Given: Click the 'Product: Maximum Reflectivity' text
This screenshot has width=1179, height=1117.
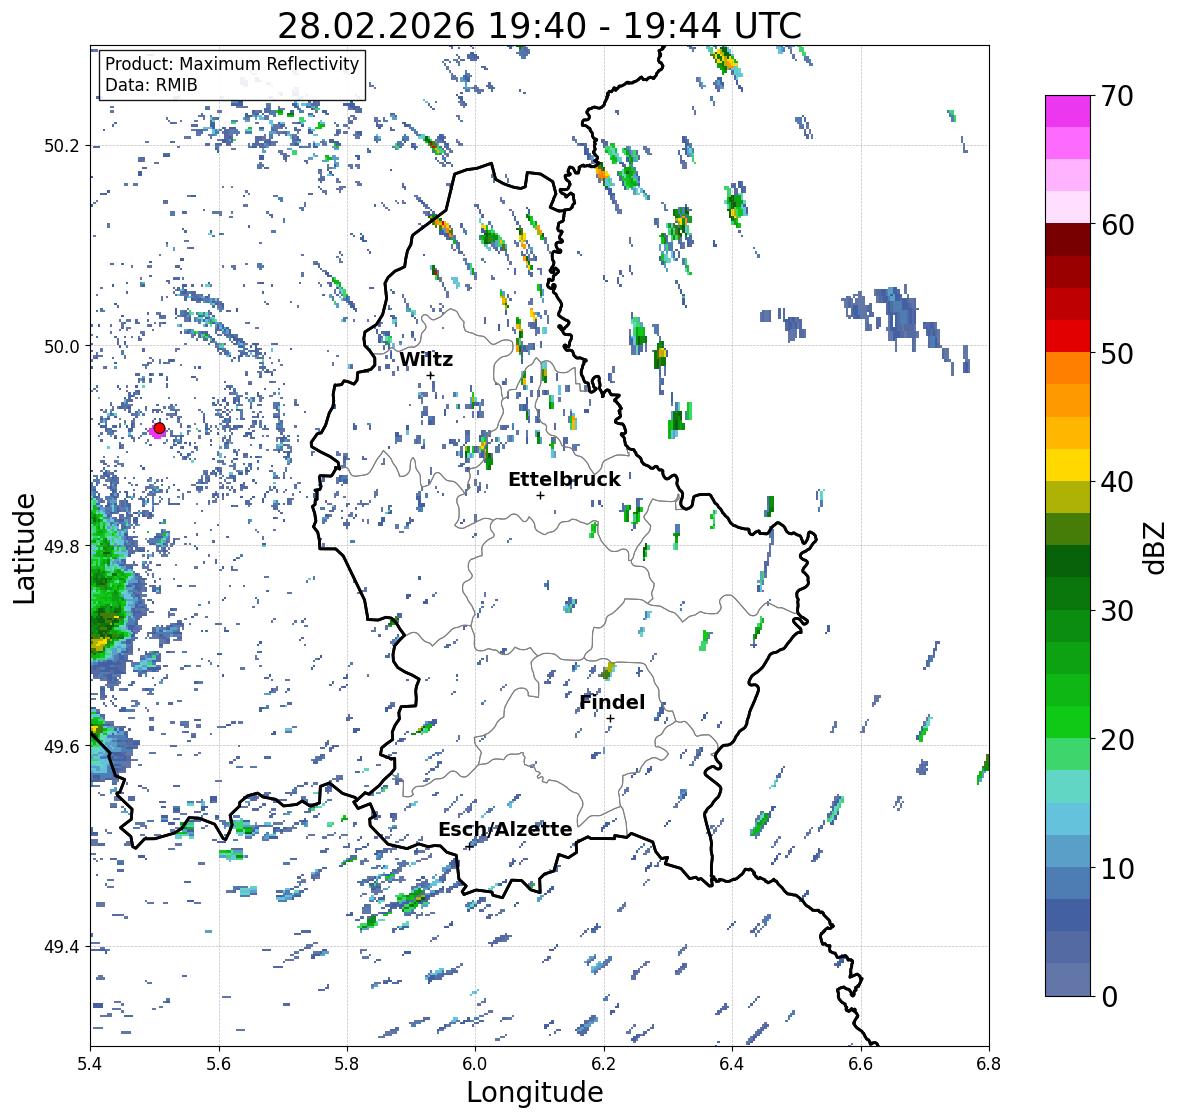Looking at the screenshot, I should [x=232, y=64].
